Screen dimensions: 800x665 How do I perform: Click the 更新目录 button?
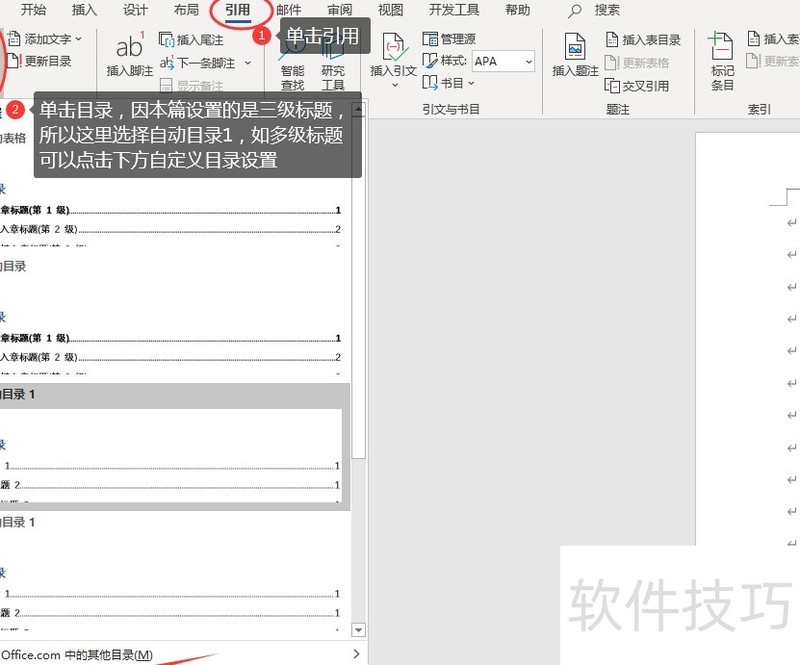(39, 61)
